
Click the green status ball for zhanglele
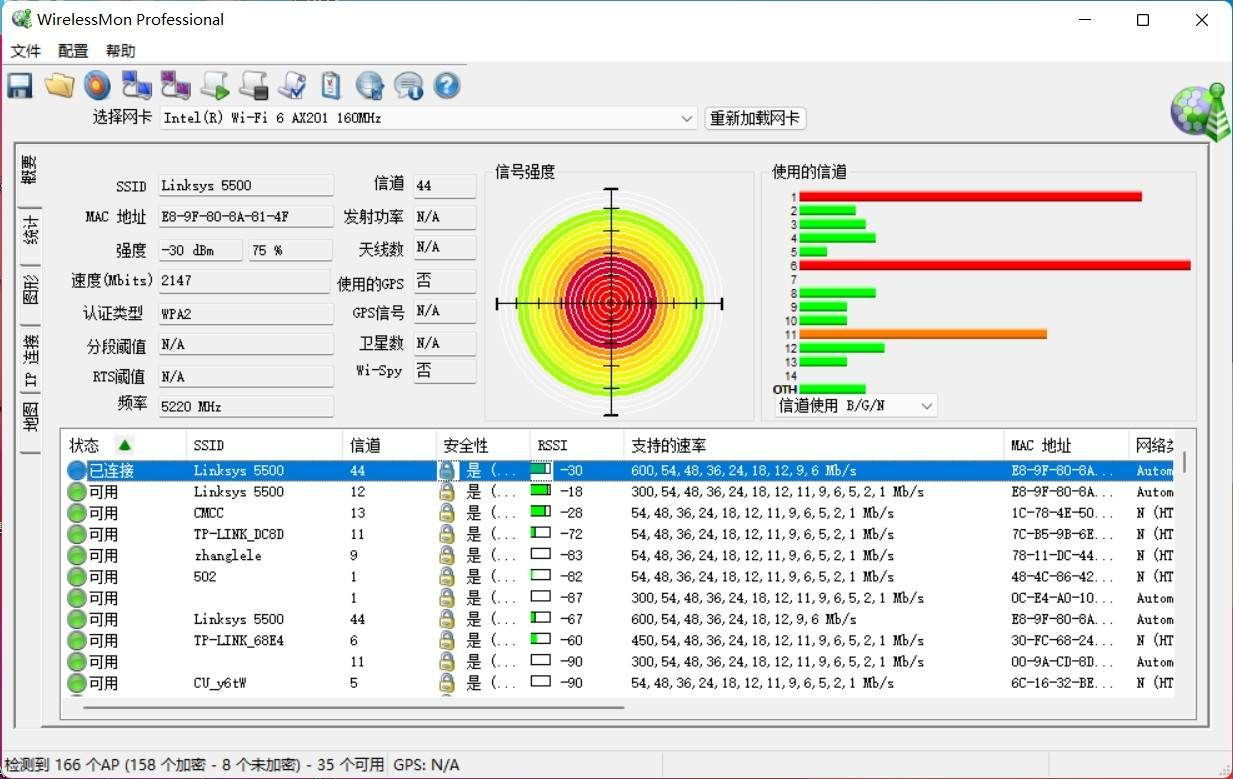click(77, 555)
